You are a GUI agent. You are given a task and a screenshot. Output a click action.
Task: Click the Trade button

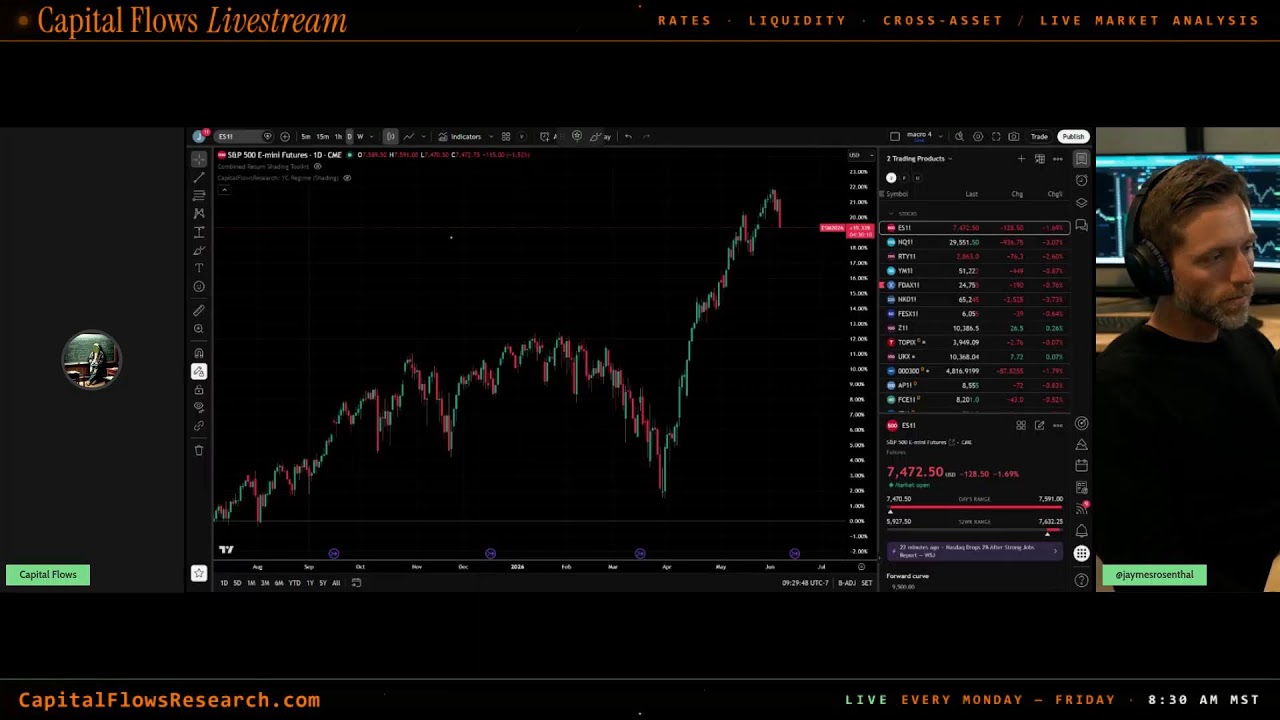point(1040,136)
